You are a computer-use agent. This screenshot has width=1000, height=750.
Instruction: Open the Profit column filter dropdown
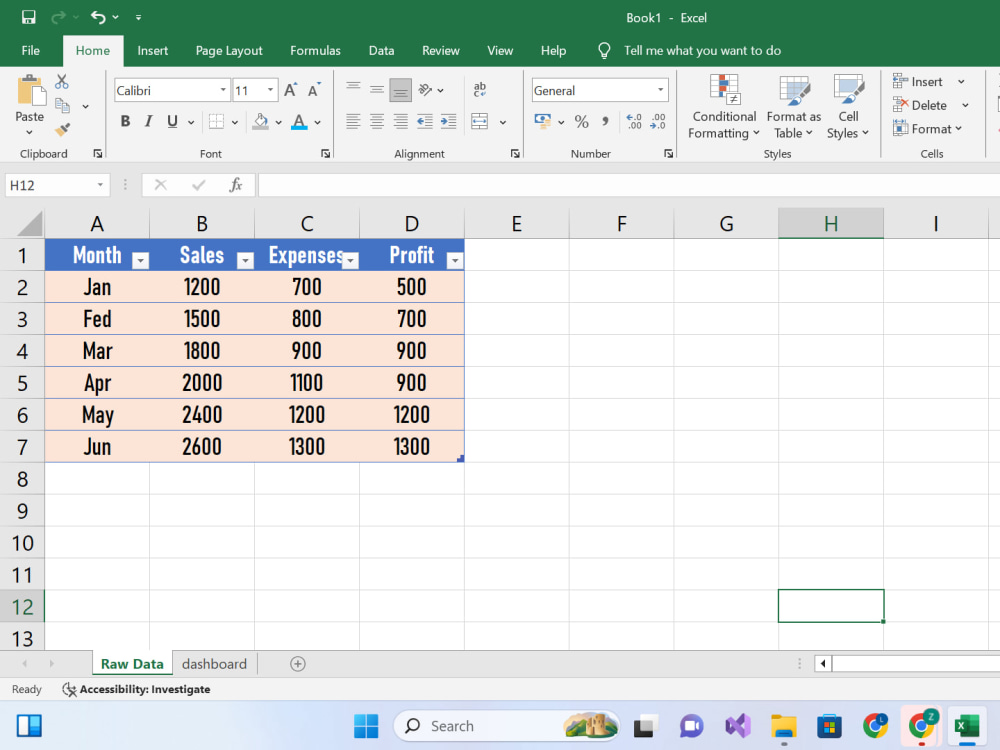click(x=454, y=260)
